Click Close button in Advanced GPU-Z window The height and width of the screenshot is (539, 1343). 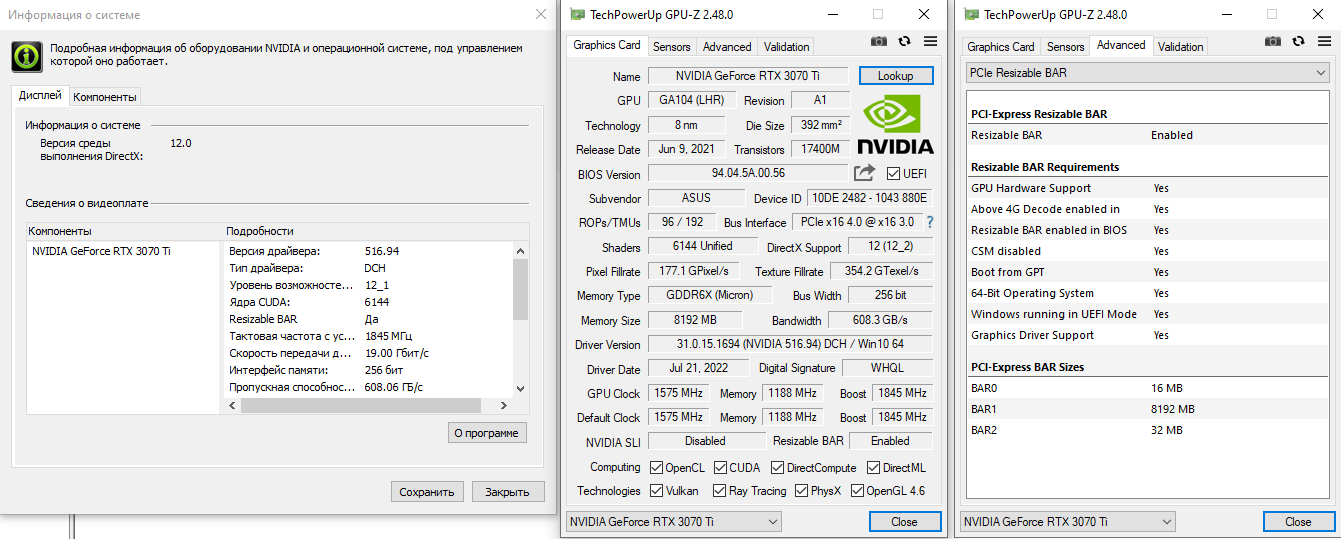point(1298,521)
